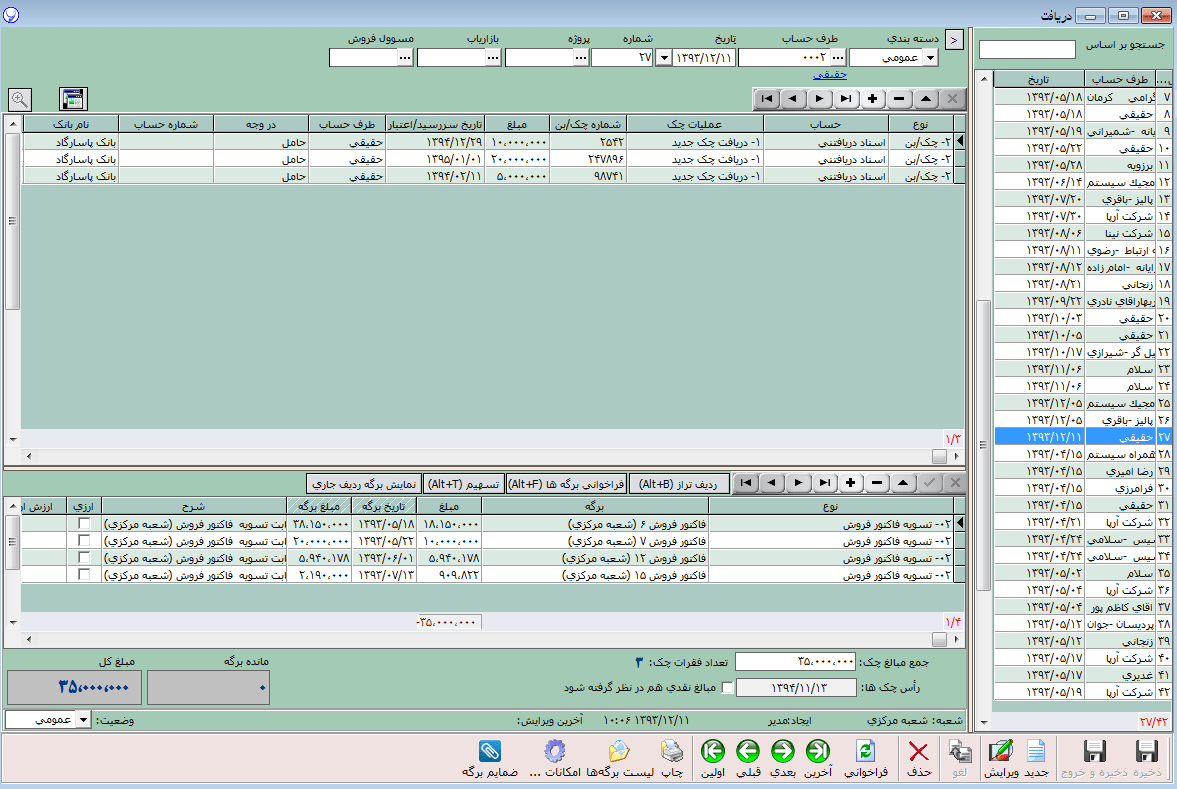Click the magnifier zoom icon above the grid
The image size is (1177, 789).
click(20, 99)
